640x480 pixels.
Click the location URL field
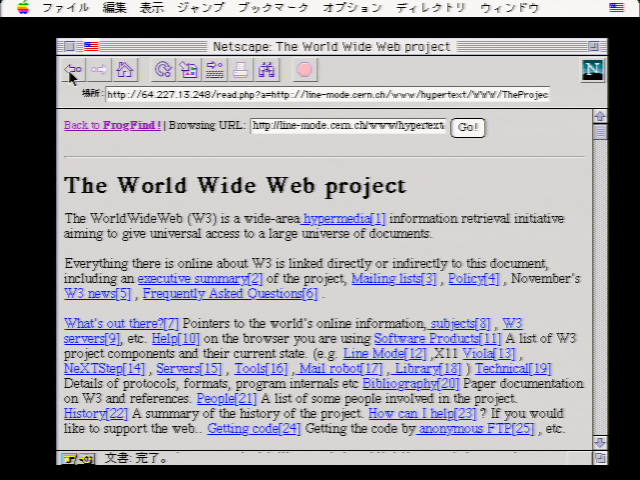[327, 94]
